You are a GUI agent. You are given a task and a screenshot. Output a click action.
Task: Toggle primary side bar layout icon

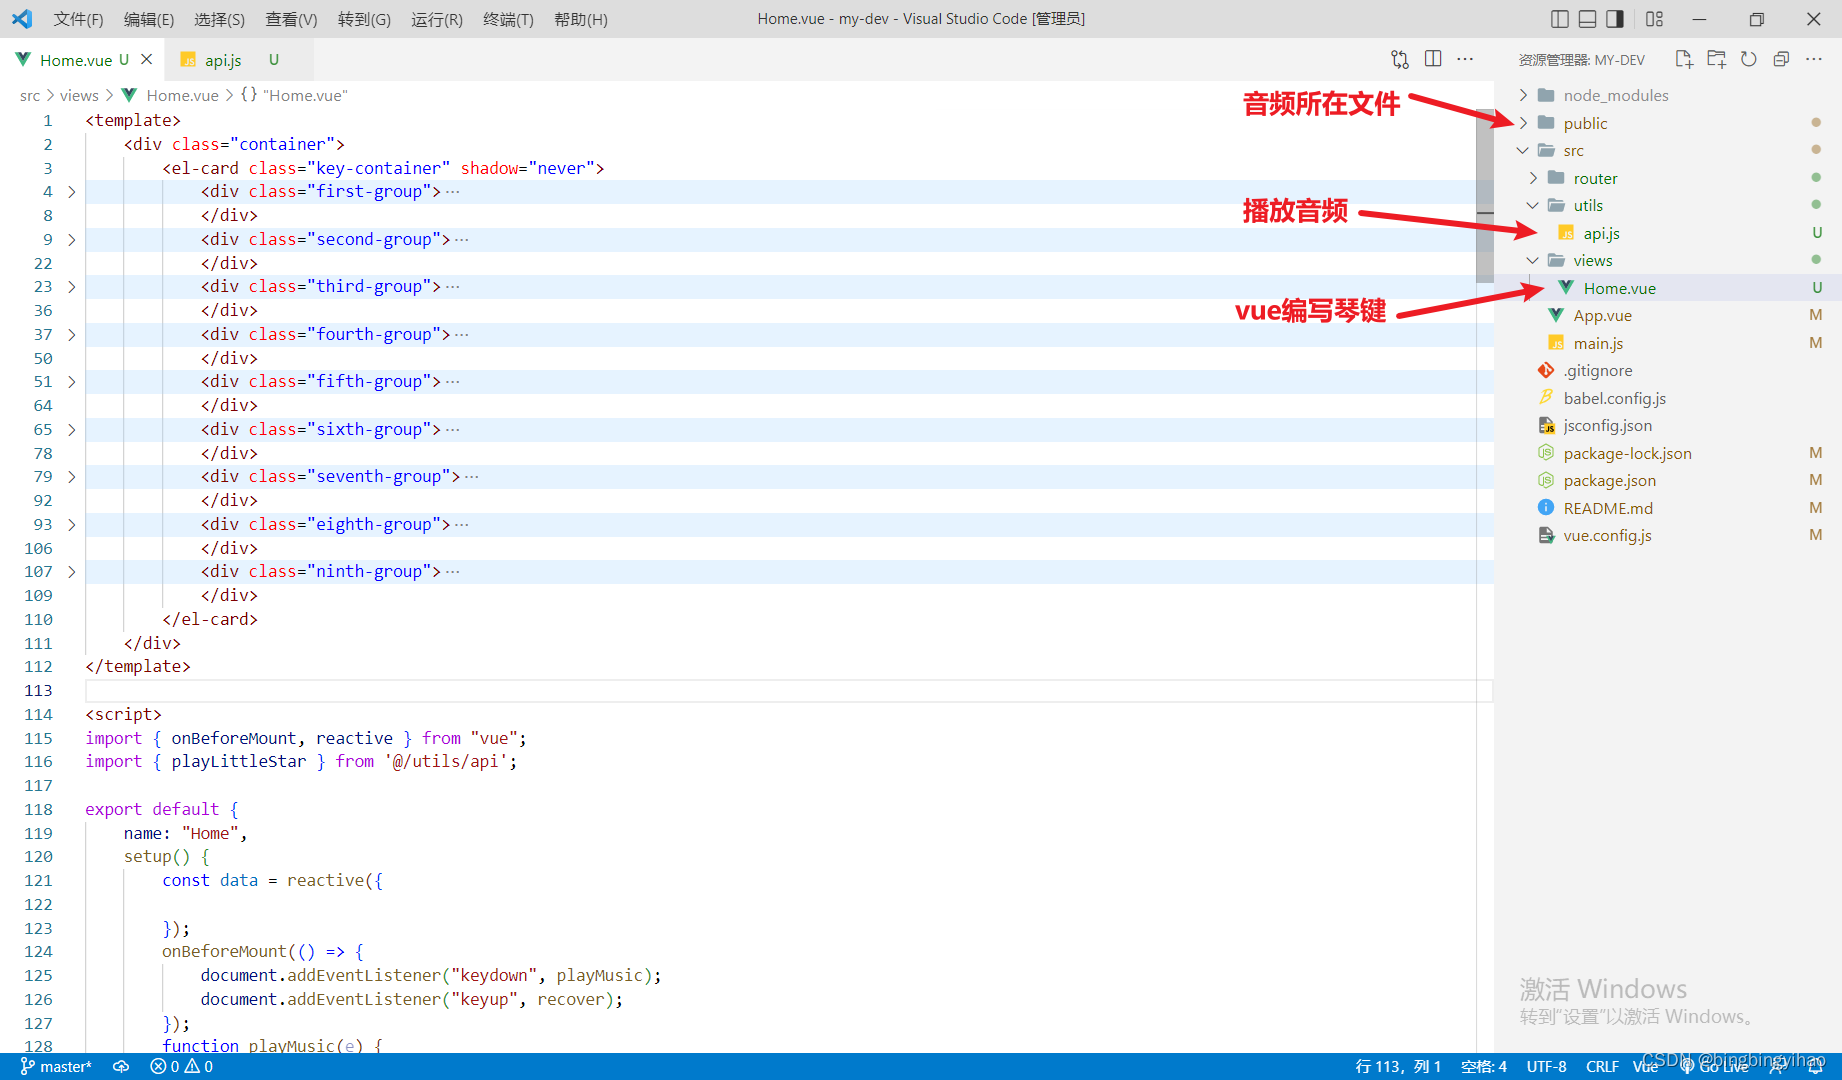(1560, 19)
